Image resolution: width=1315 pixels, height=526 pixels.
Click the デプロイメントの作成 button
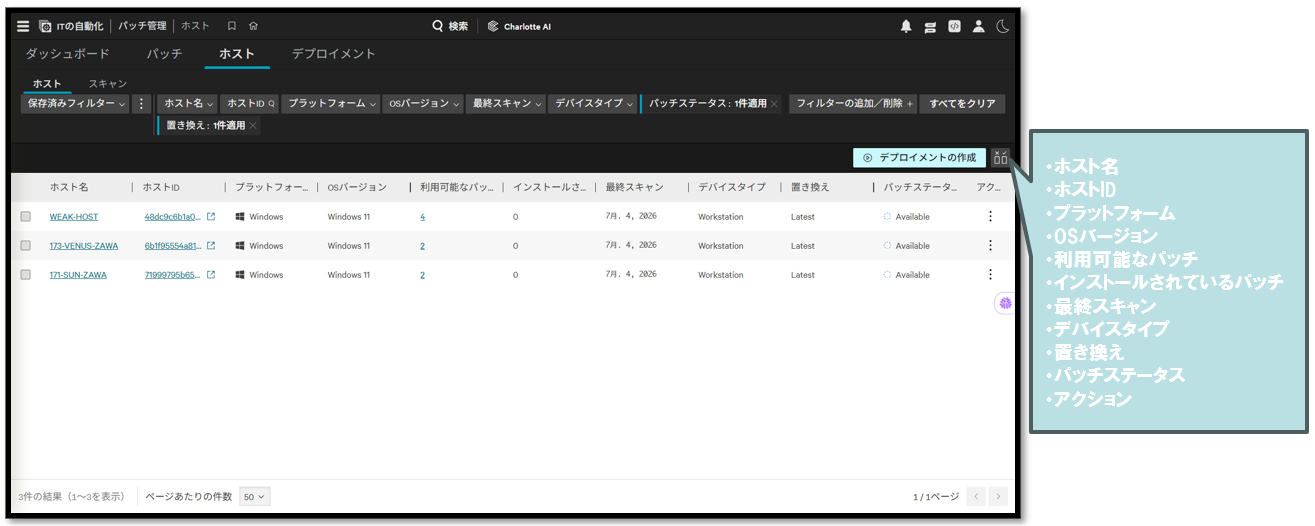pyautogui.click(x=919, y=157)
